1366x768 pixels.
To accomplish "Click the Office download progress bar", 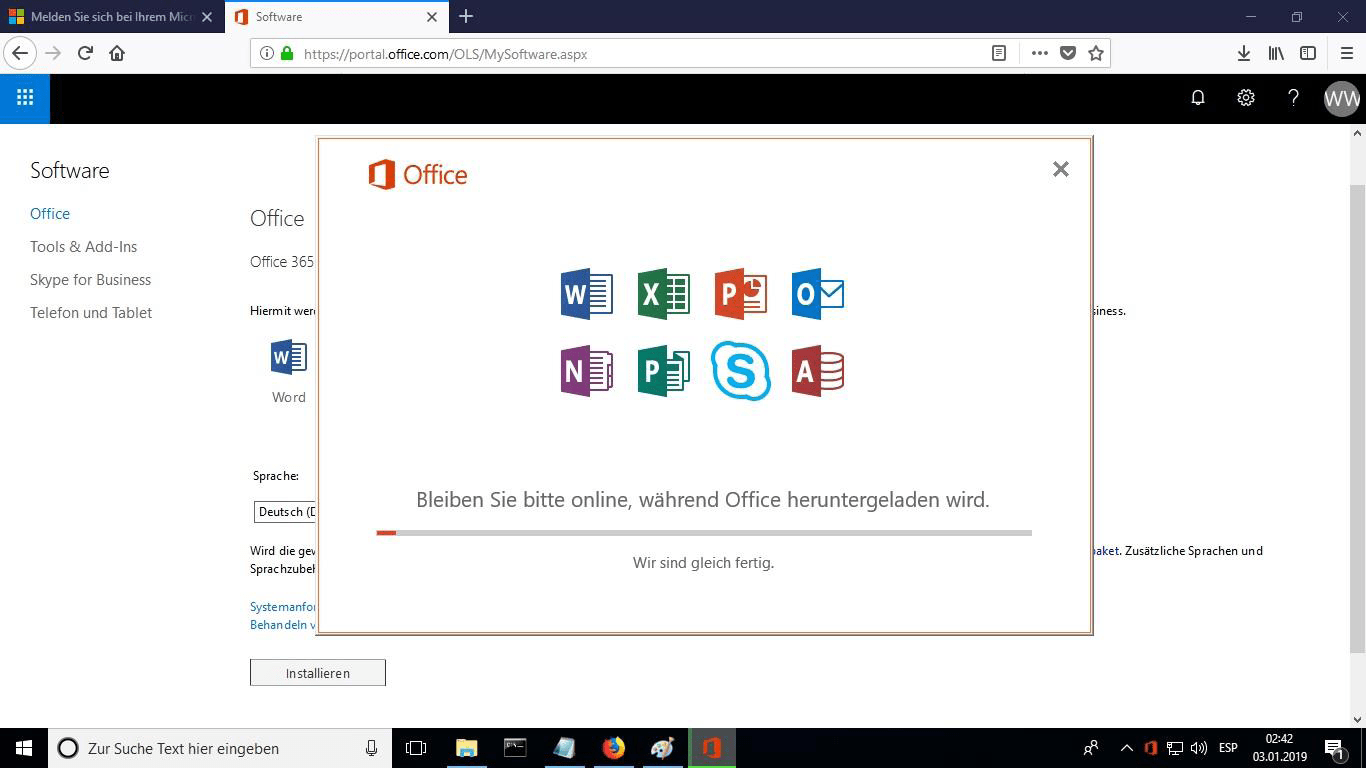I will [703, 533].
